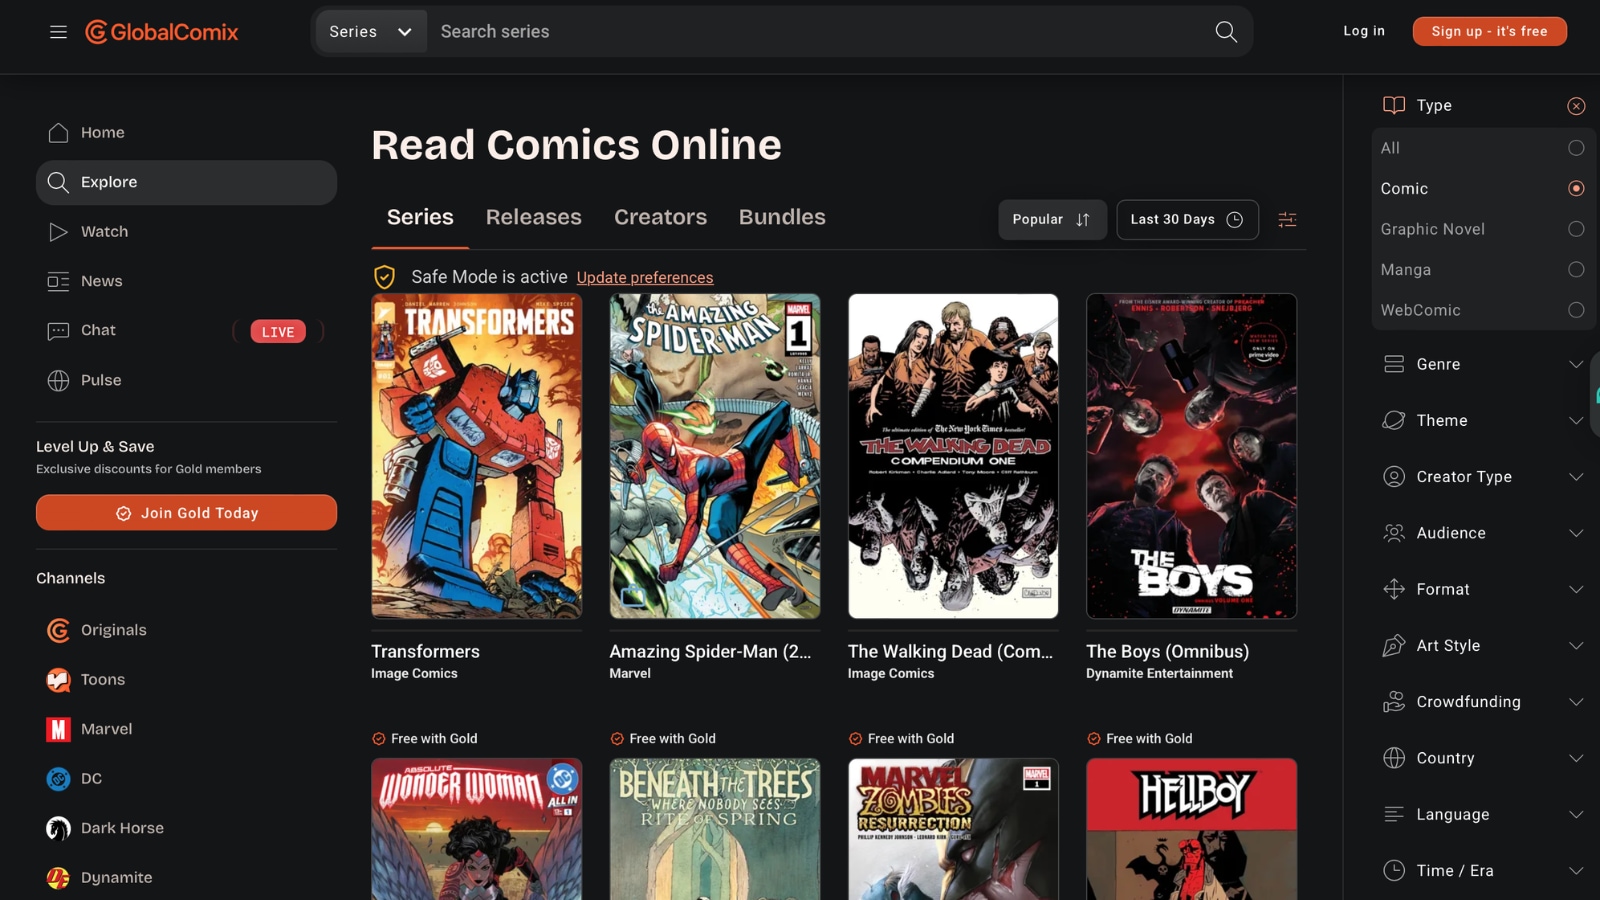This screenshot has width=1600, height=900.
Task: Expand the Time / Era chevron
Action: pos(1576,871)
